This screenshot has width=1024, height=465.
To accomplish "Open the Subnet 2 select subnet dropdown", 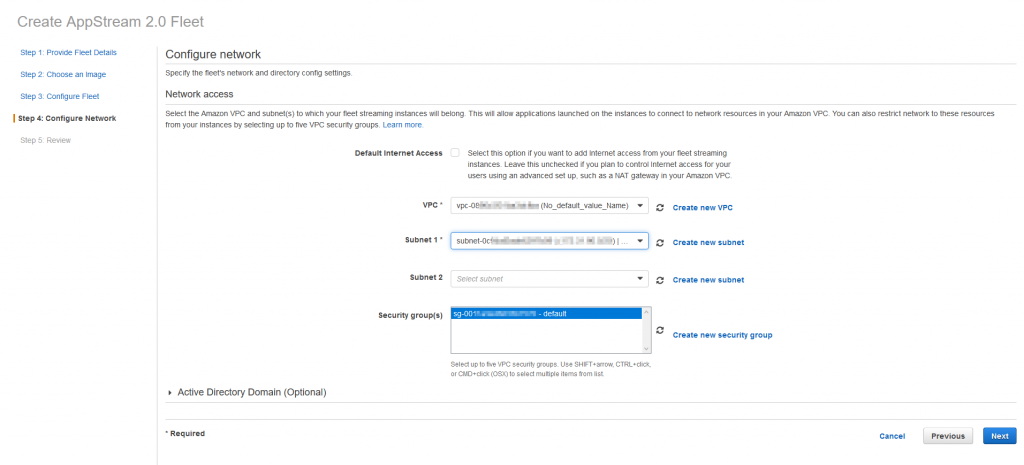I will pyautogui.click(x=549, y=279).
